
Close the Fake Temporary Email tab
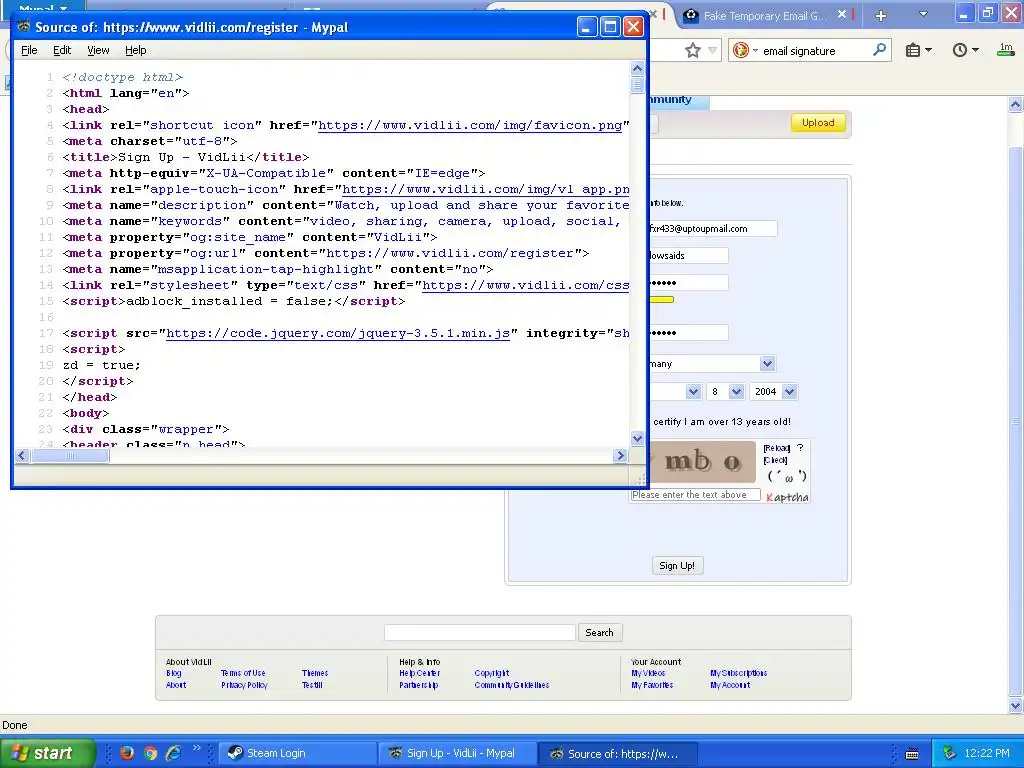842,14
